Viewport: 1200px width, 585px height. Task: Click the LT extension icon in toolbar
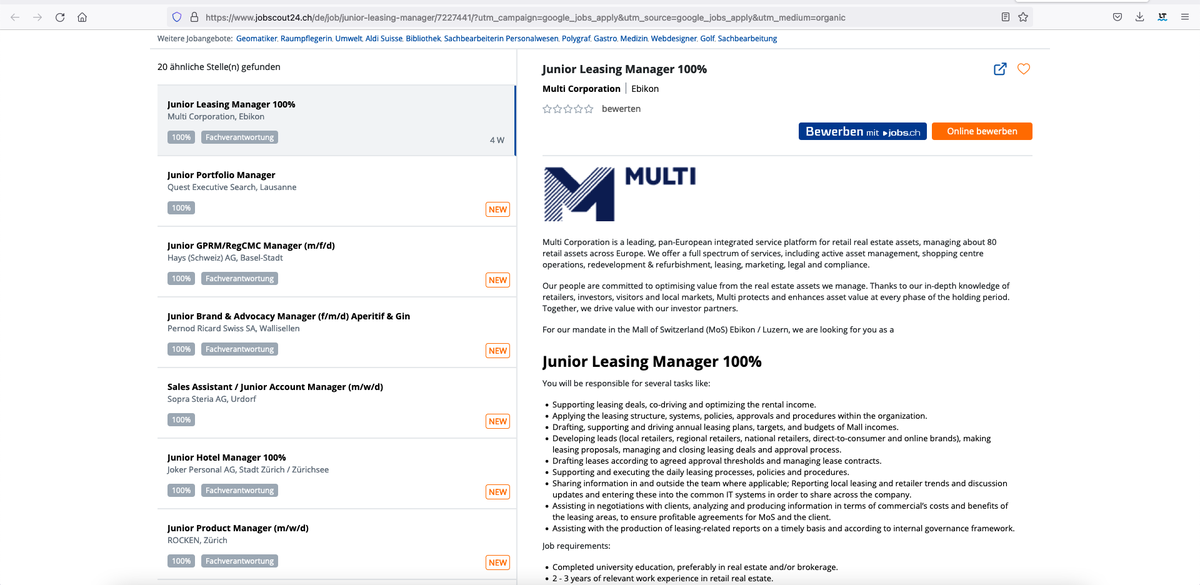[1162, 17]
